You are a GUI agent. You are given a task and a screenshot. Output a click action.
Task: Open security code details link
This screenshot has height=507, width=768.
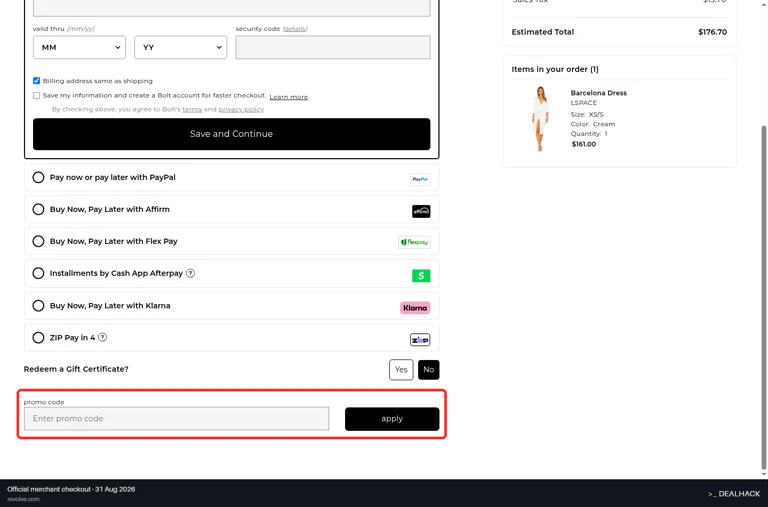pos(295,29)
